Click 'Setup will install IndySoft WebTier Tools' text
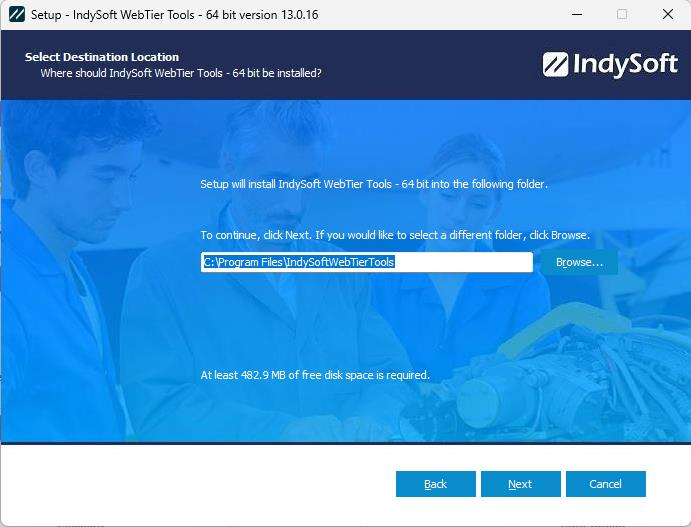The width and height of the screenshot is (691, 527). click(374, 184)
